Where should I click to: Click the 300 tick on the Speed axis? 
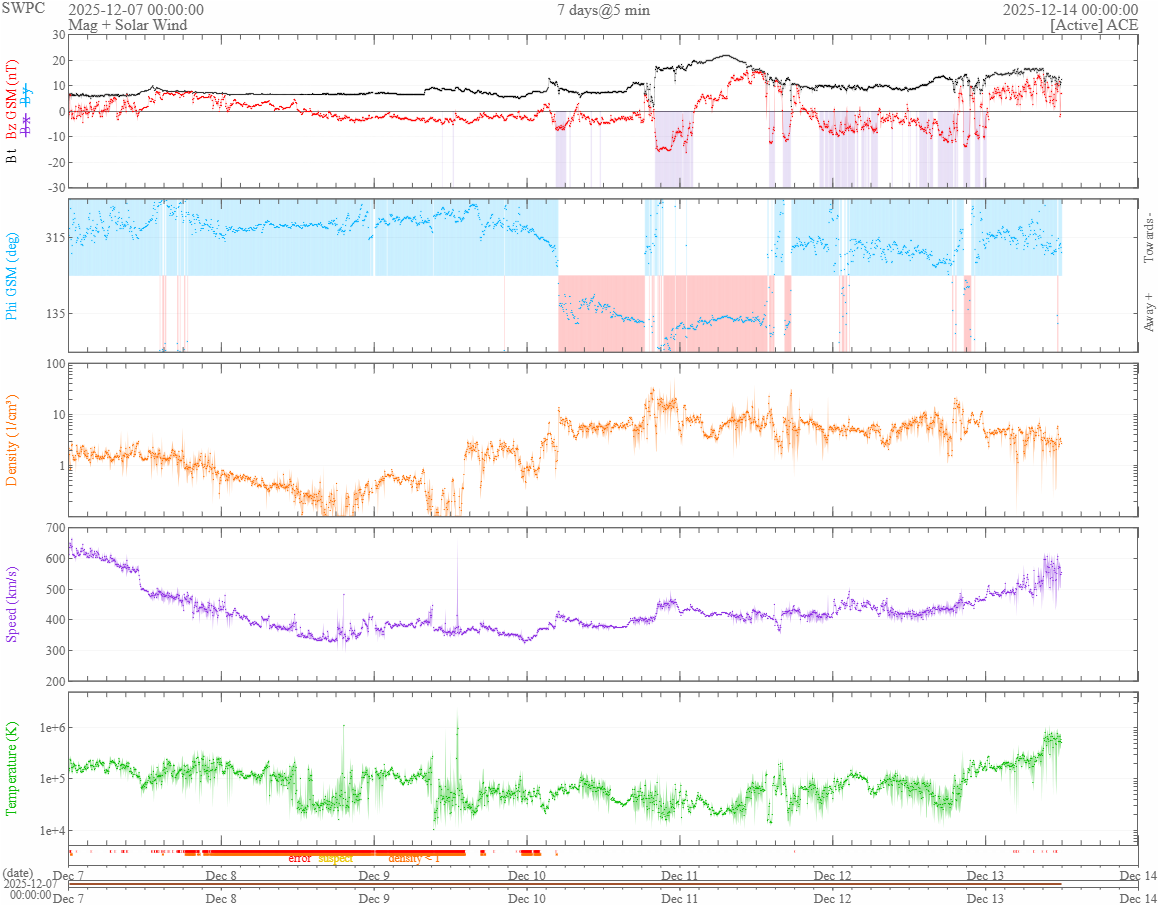coord(55,651)
